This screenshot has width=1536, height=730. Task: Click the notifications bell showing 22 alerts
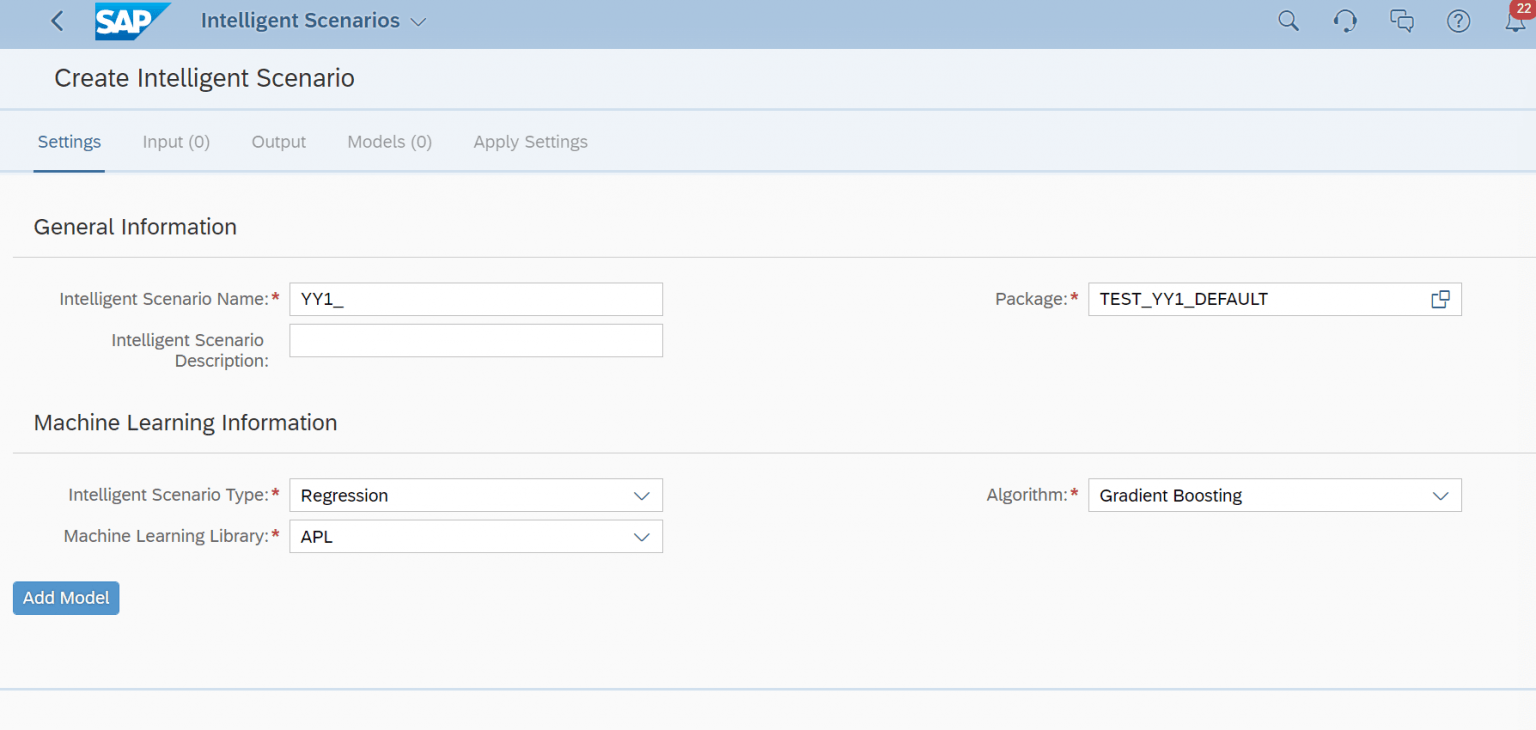coord(1515,20)
